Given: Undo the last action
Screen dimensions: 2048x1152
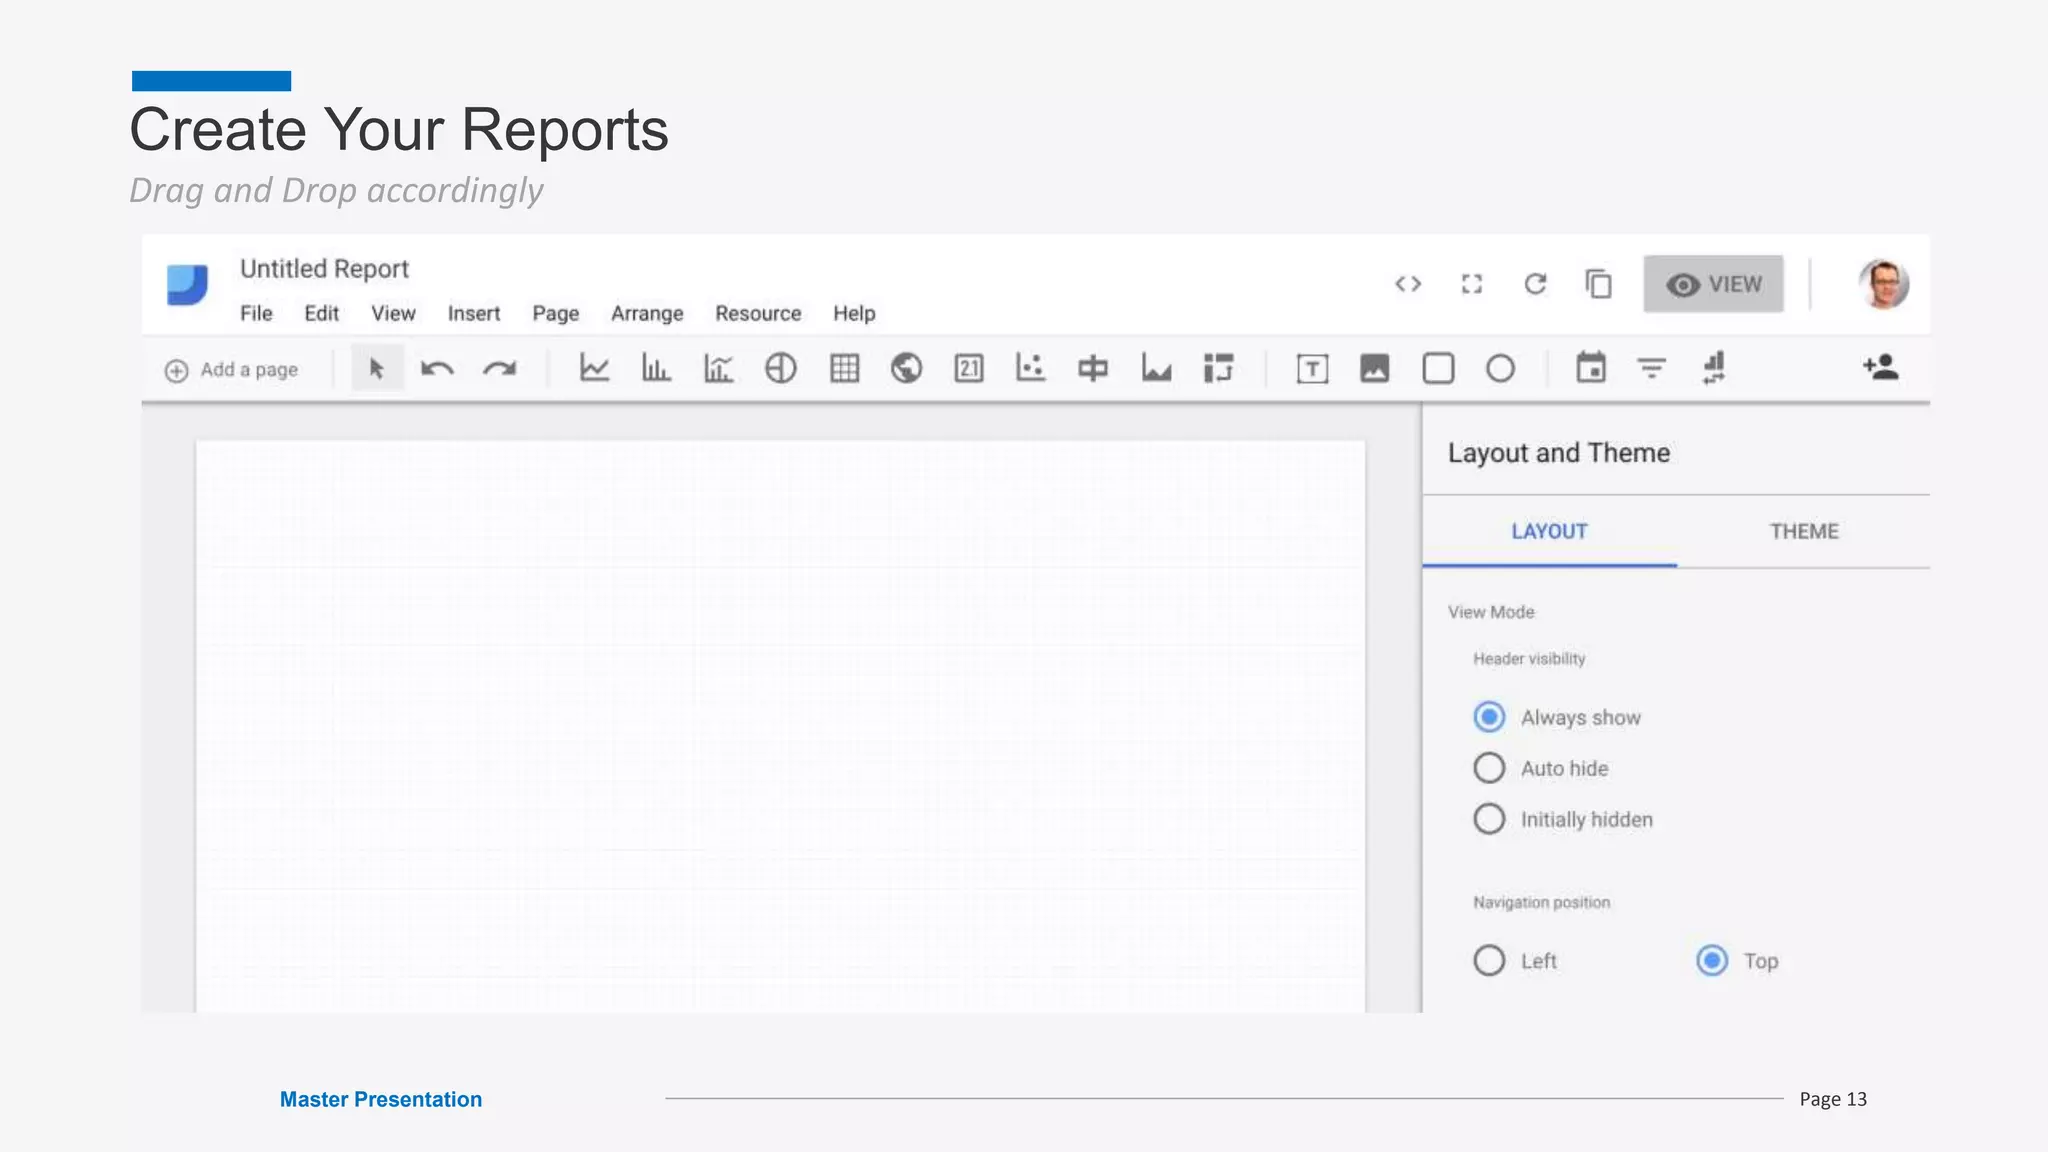Looking at the screenshot, I should point(437,369).
